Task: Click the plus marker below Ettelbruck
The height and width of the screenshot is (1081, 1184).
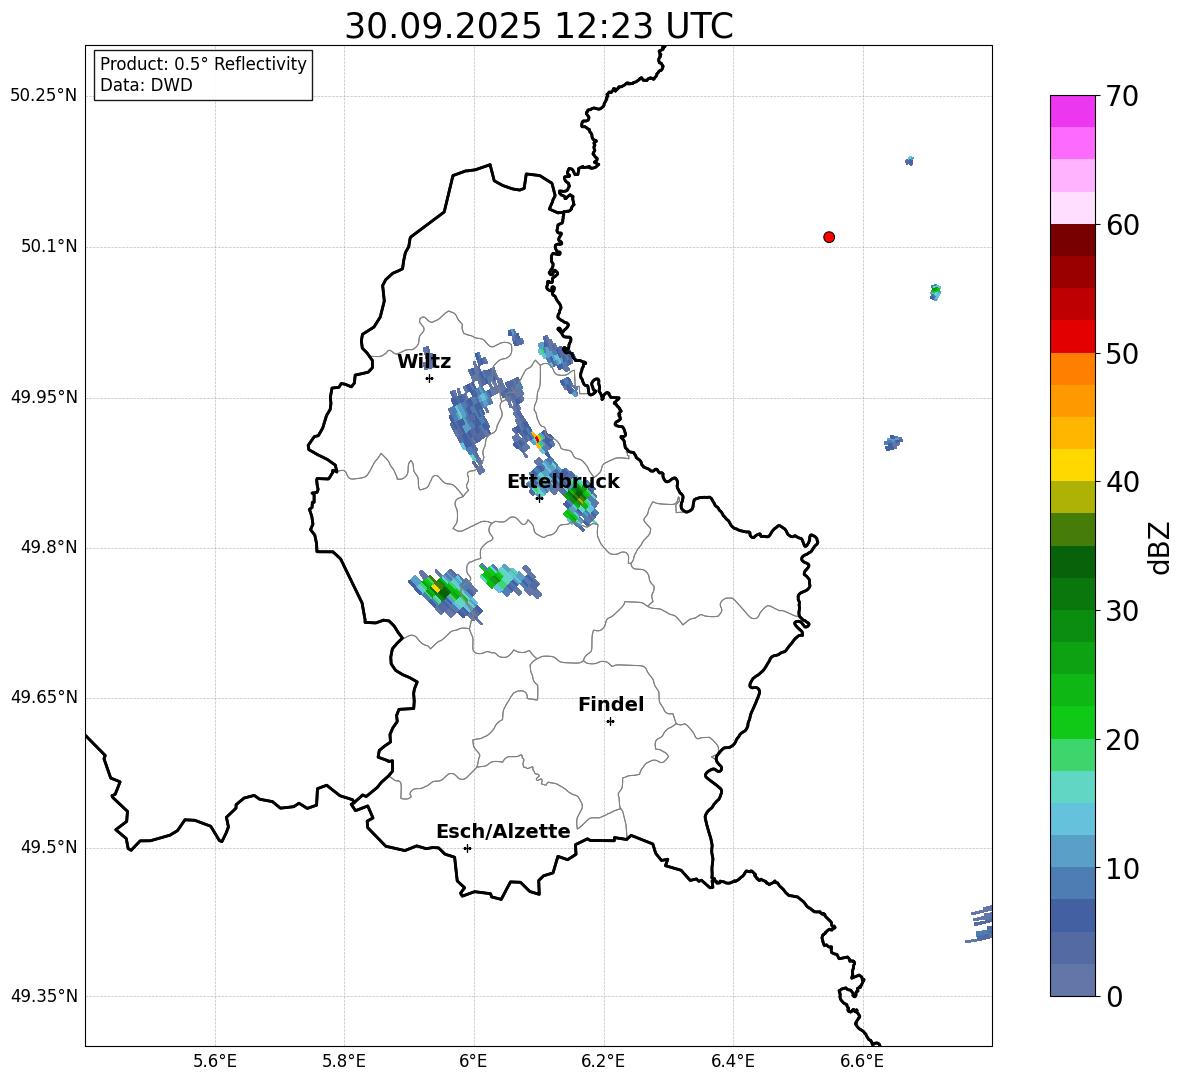Action: click(x=539, y=498)
